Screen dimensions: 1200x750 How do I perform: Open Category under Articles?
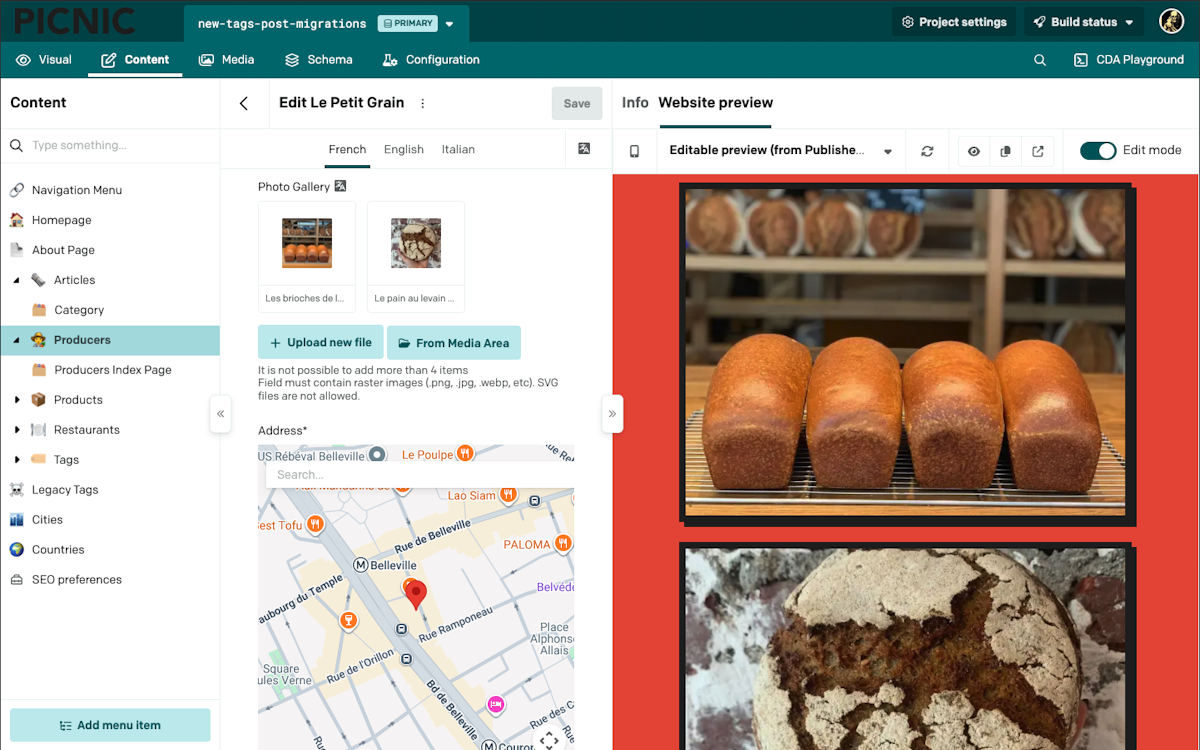tap(79, 310)
